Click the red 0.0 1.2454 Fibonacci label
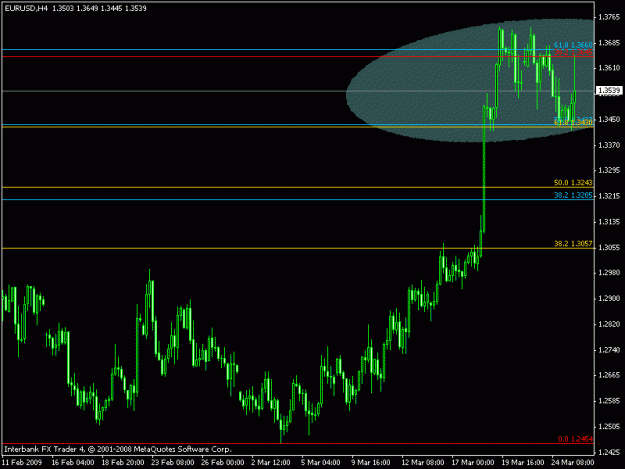The image size is (625, 469). 575,439
